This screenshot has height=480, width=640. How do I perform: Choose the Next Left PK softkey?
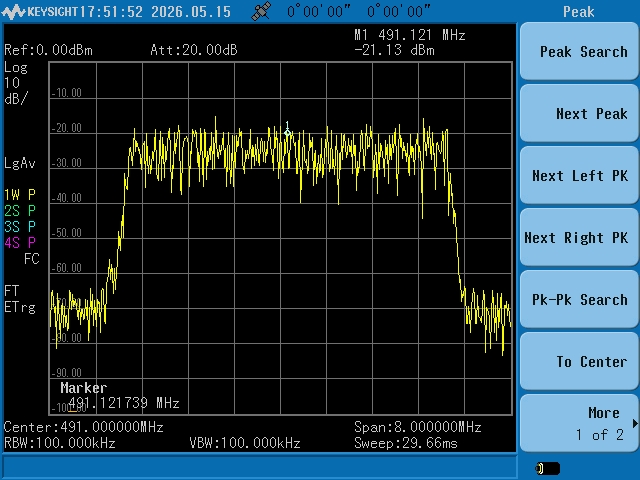click(579, 176)
